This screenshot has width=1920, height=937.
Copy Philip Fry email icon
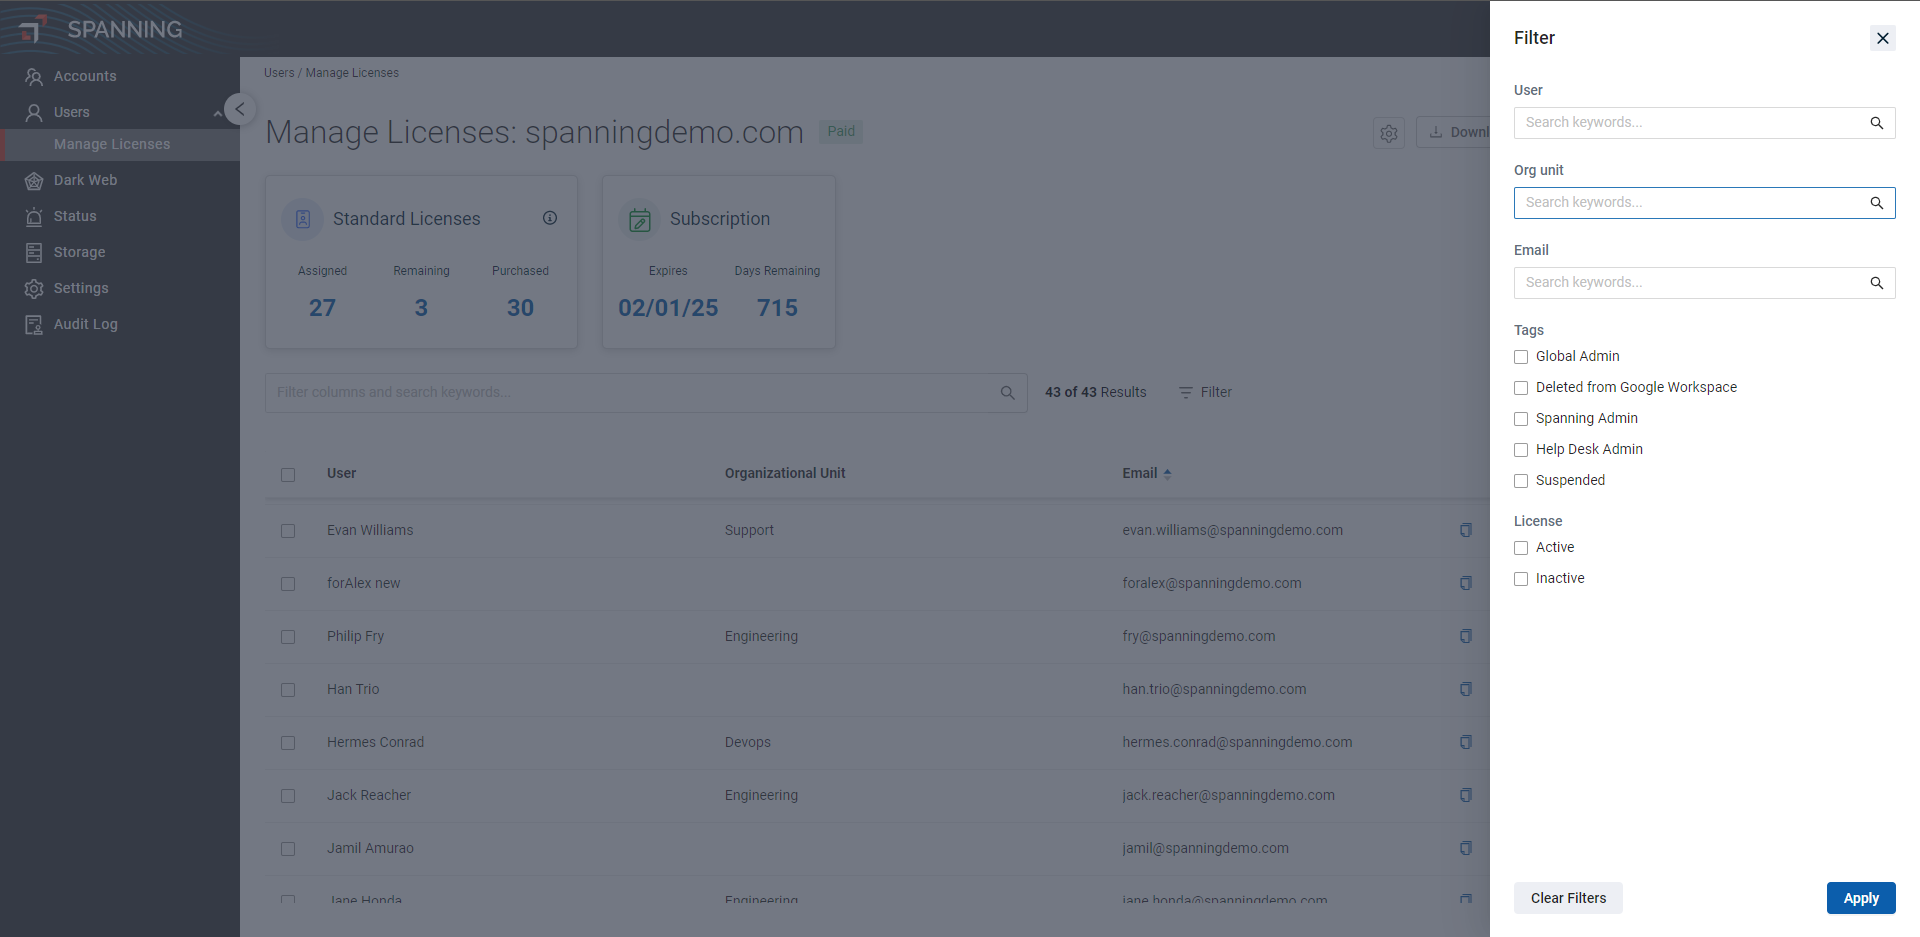(x=1466, y=636)
